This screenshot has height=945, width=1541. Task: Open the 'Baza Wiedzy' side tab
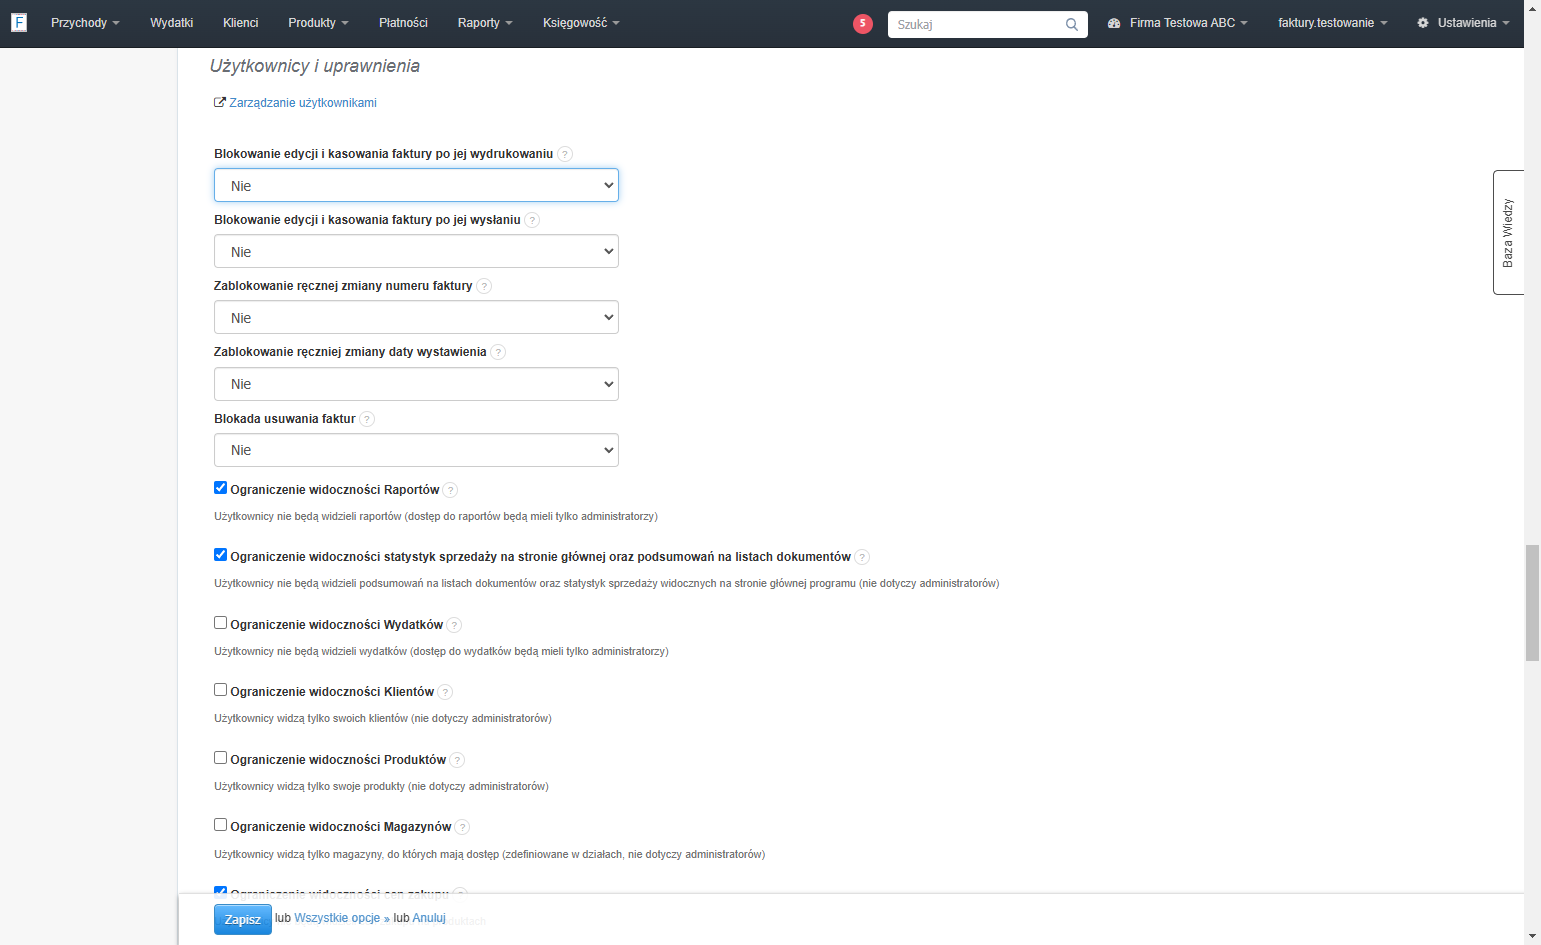(1508, 232)
